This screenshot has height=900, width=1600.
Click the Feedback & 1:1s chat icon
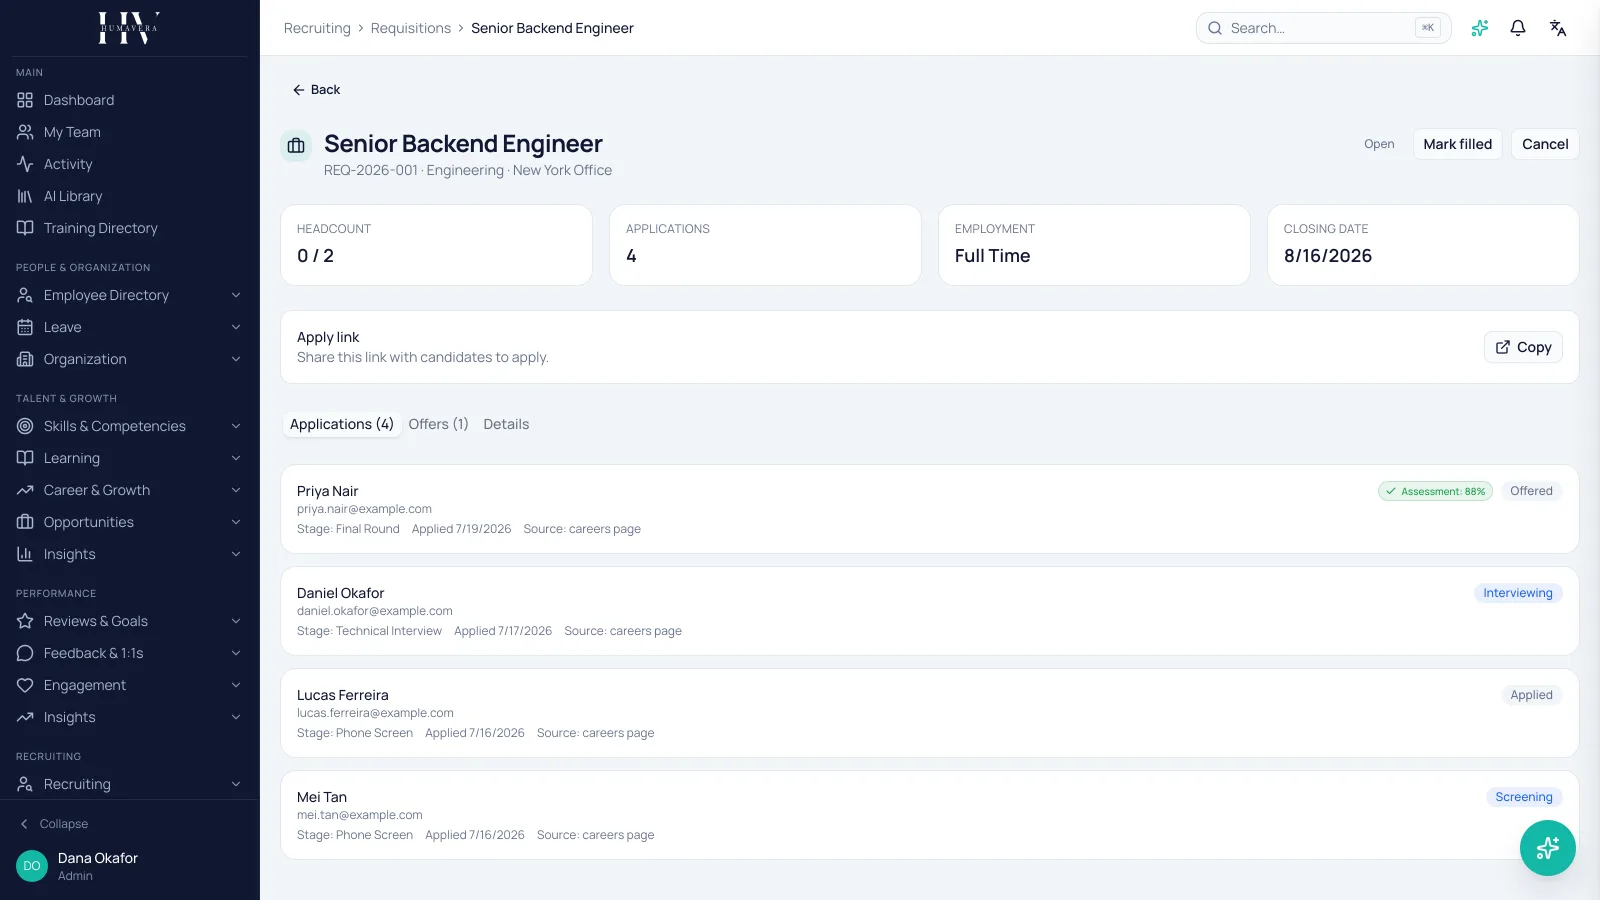(x=25, y=653)
